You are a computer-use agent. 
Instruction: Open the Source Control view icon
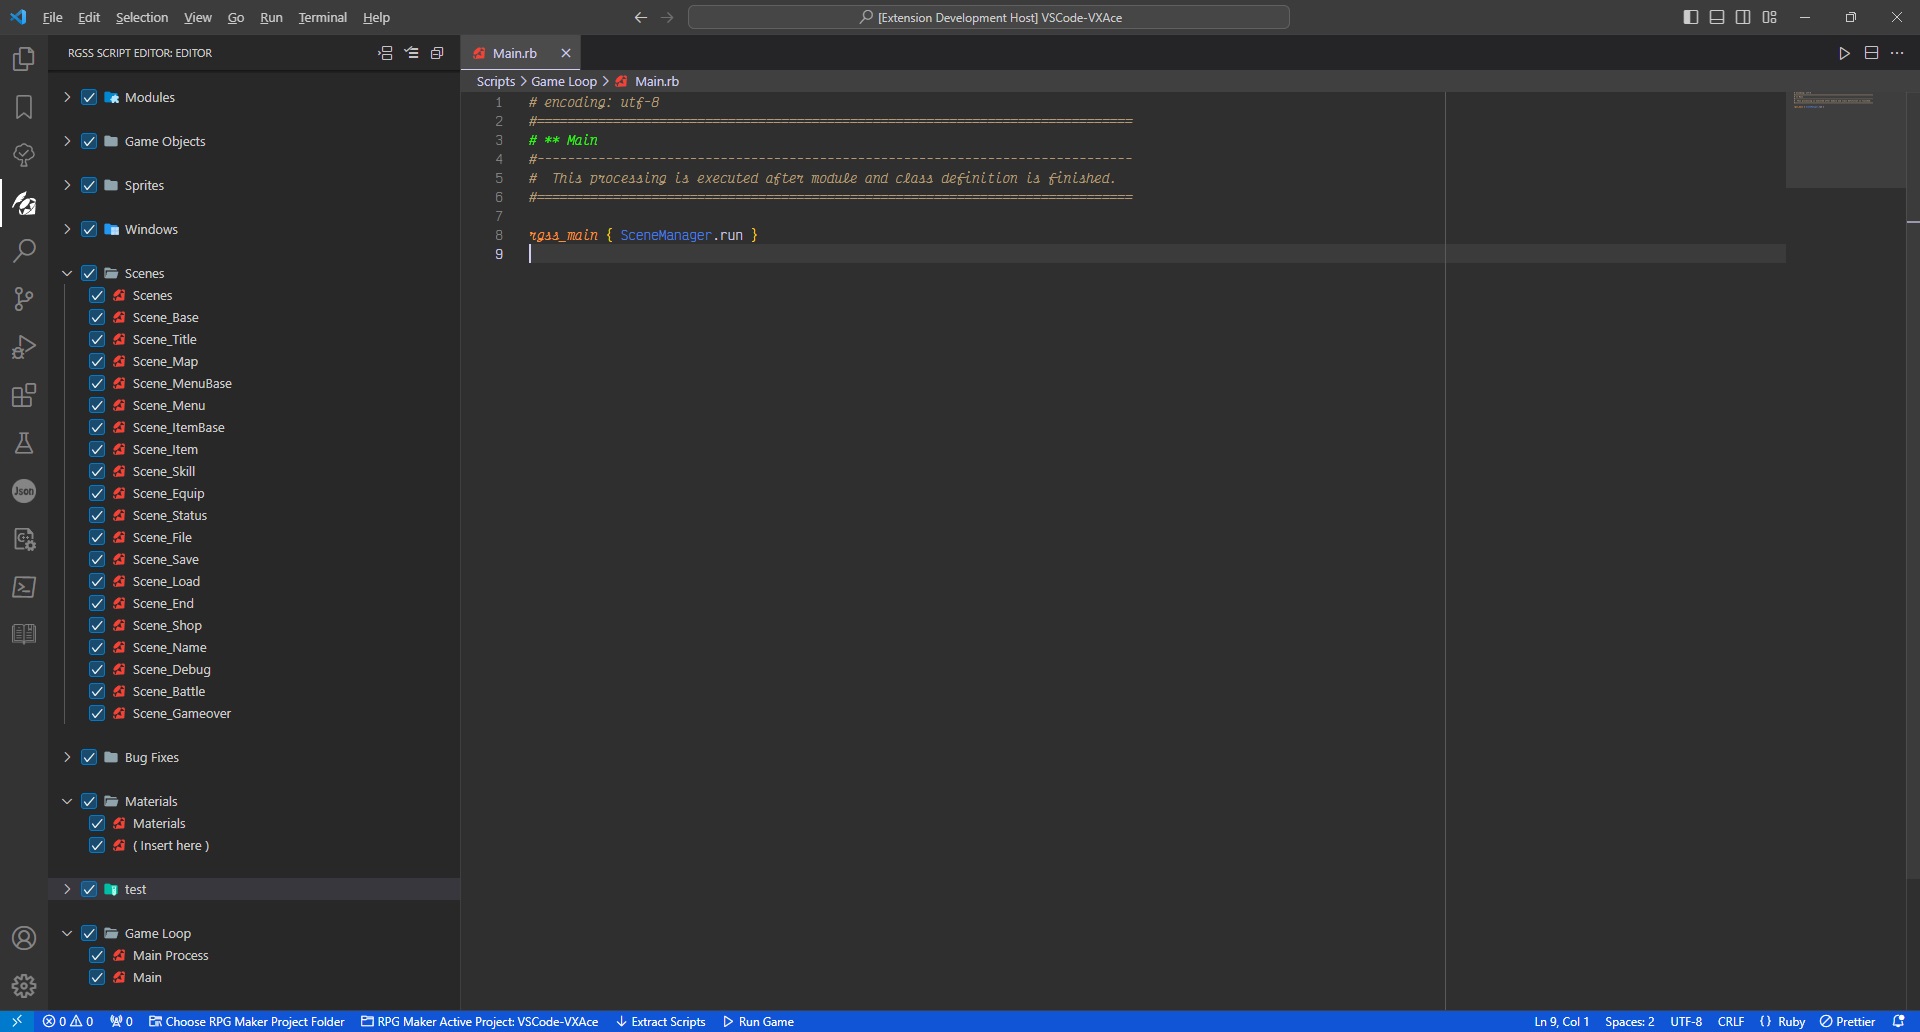coord(24,299)
